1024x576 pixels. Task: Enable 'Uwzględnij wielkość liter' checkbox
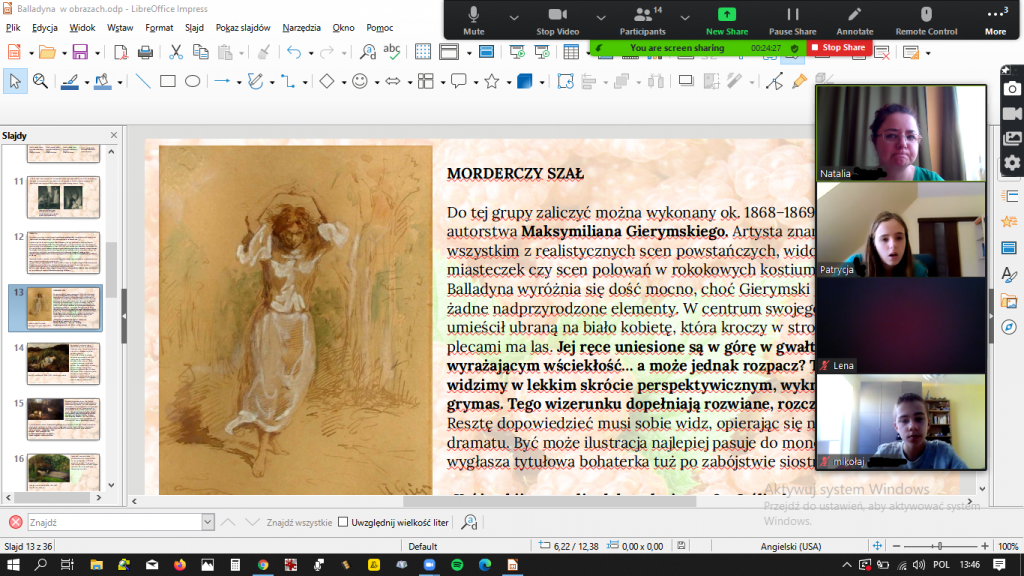pos(343,522)
